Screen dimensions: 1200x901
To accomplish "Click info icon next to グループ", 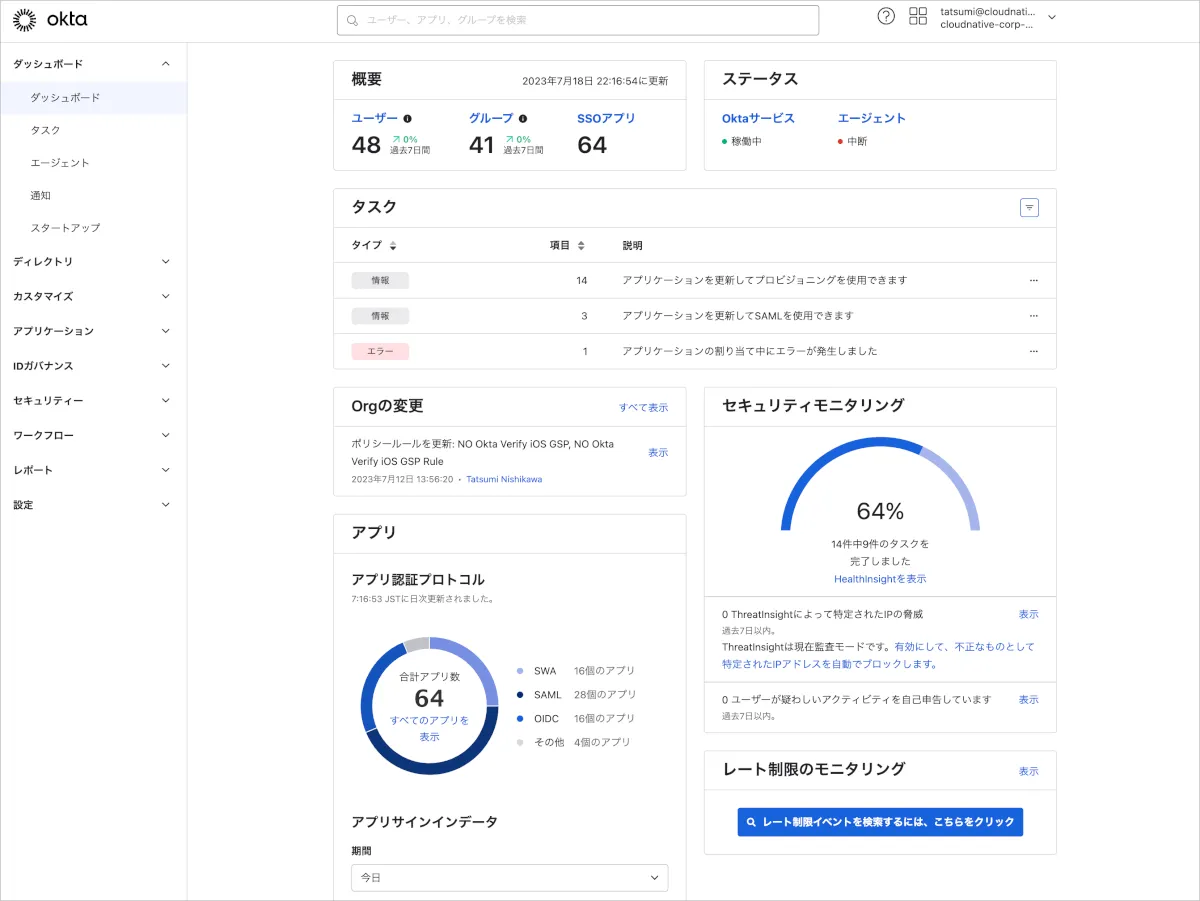I will pos(523,118).
